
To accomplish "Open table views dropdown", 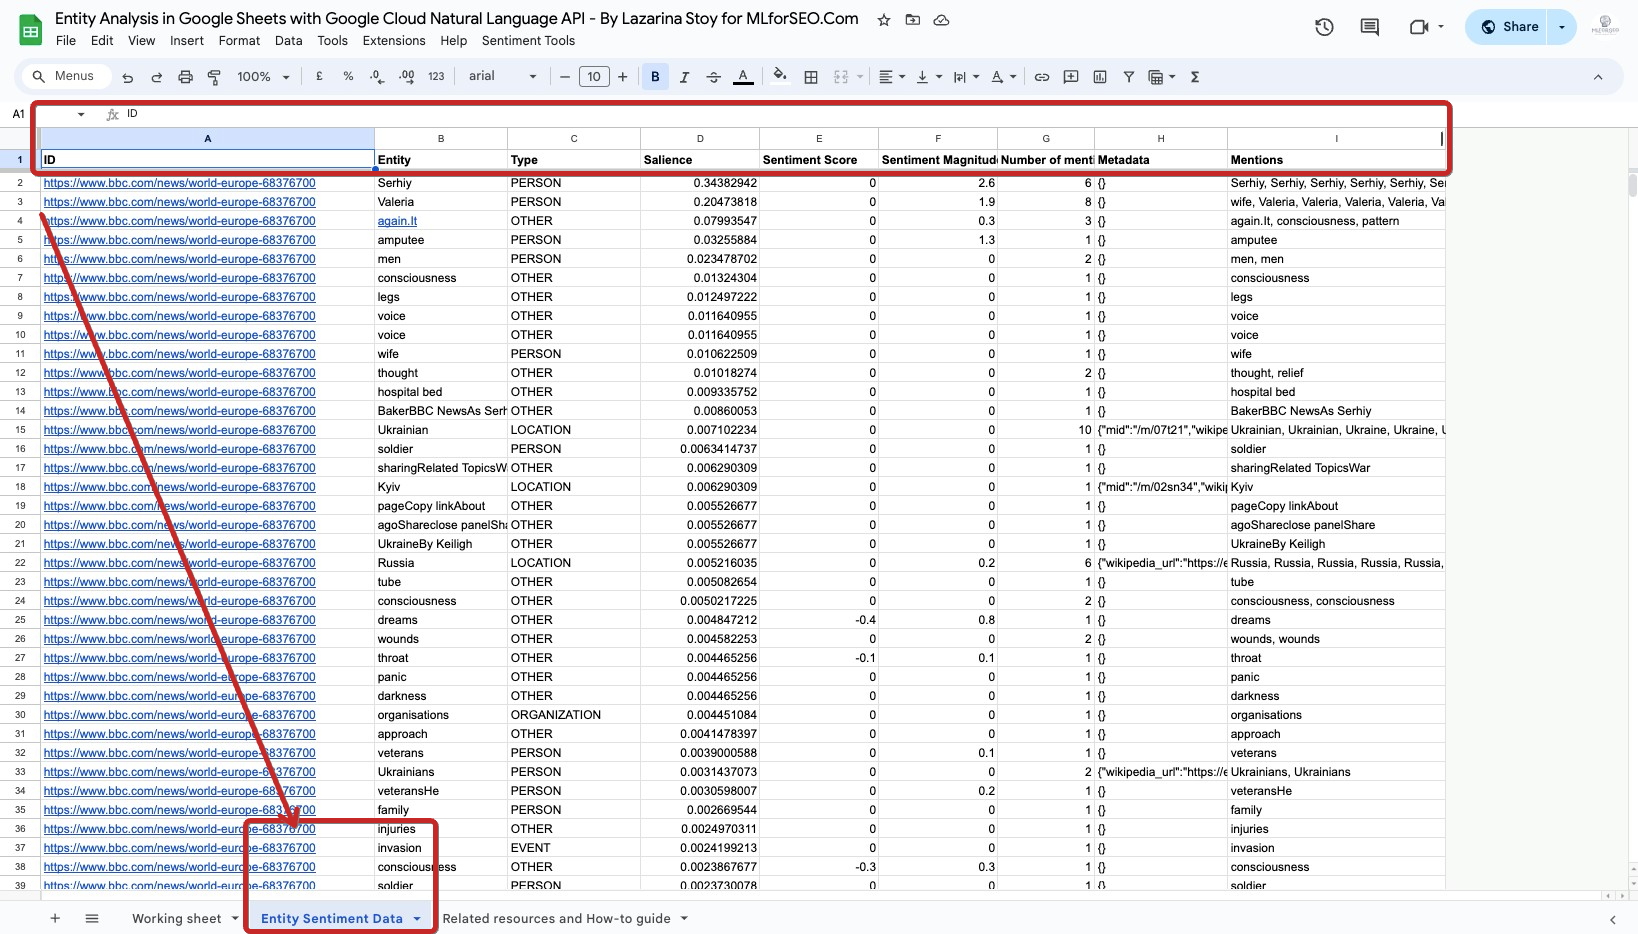I will pyautogui.click(x=1161, y=77).
